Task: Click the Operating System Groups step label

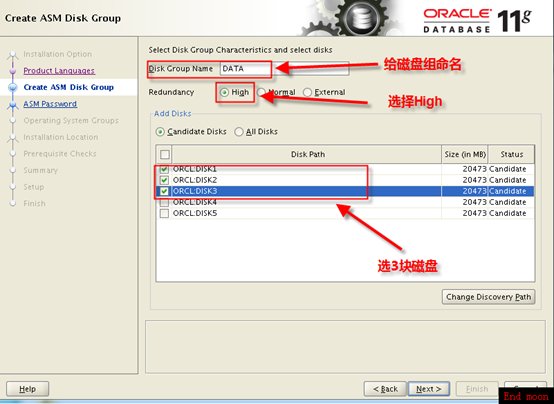Action: click(x=71, y=121)
